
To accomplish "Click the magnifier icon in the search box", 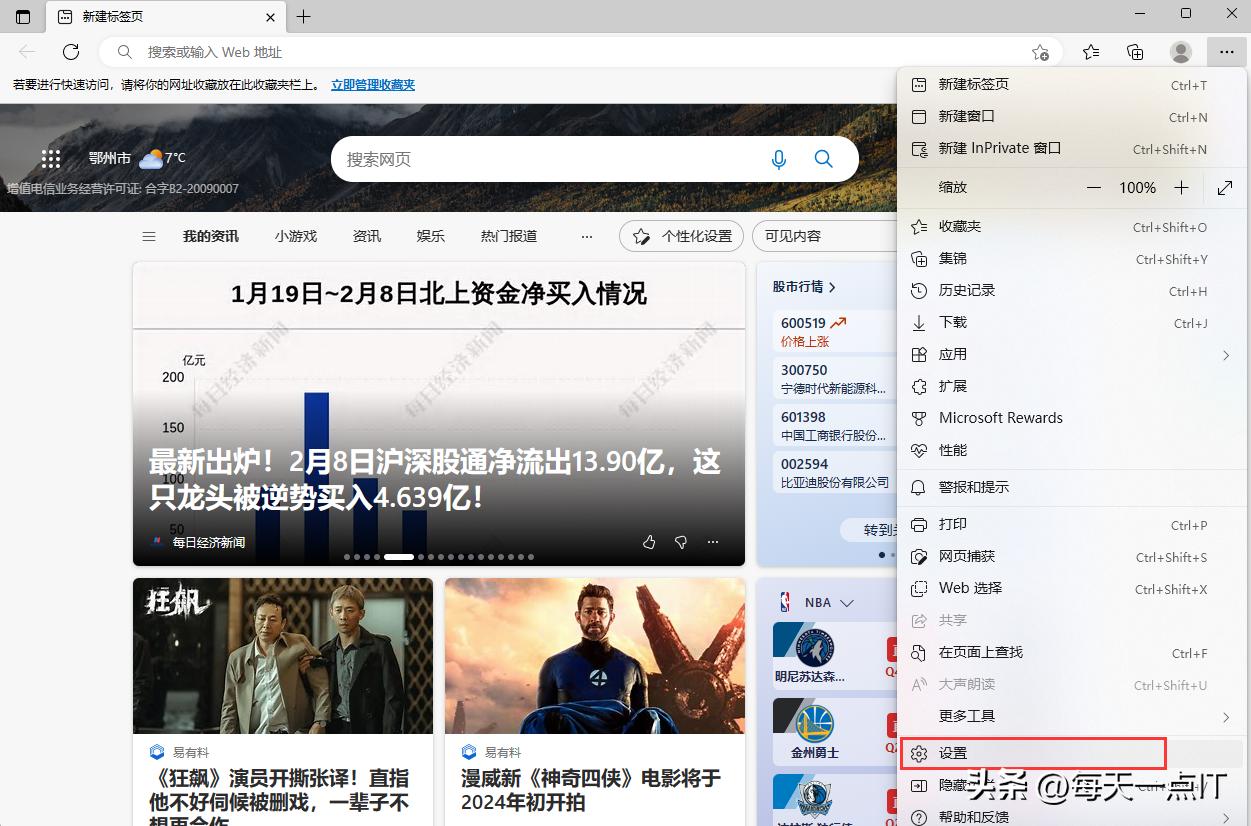I will (822, 158).
